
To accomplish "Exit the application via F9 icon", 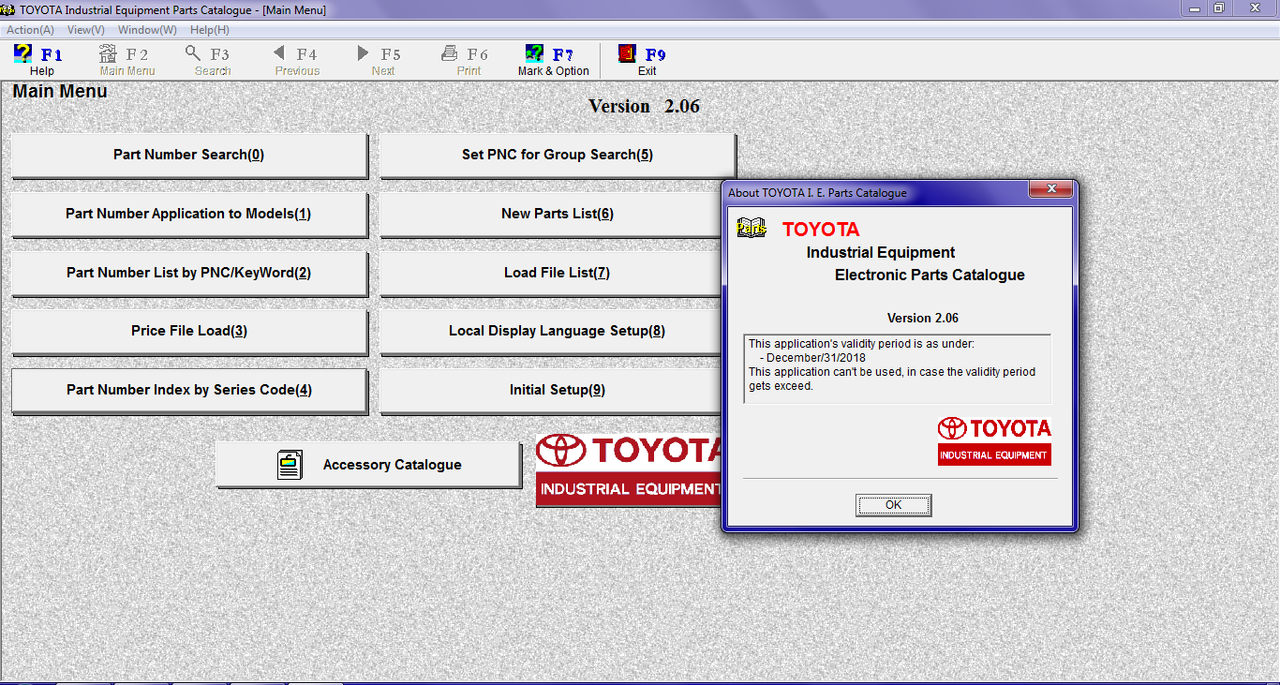I will click(627, 54).
